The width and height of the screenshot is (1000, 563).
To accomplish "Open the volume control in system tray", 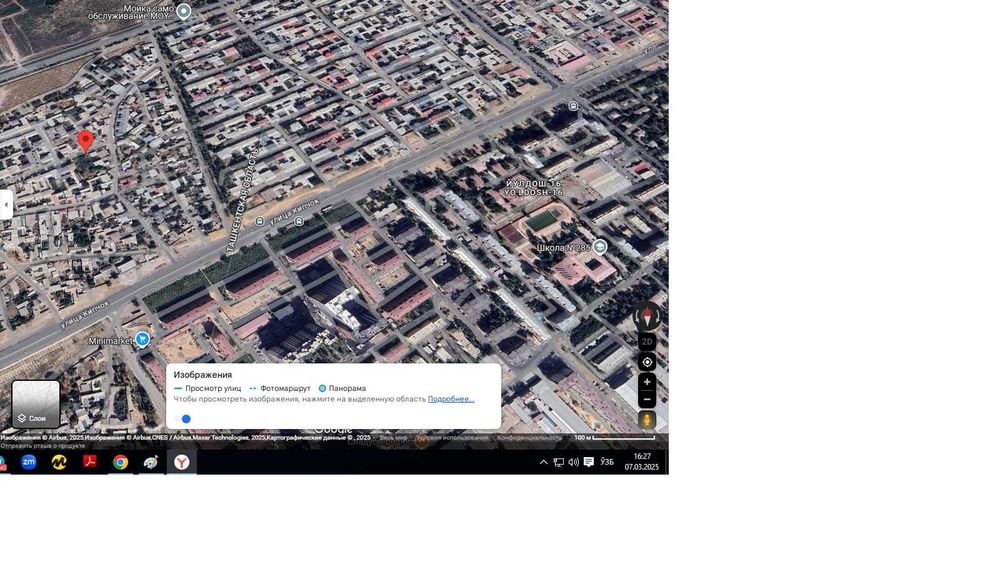I will click(x=573, y=462).
